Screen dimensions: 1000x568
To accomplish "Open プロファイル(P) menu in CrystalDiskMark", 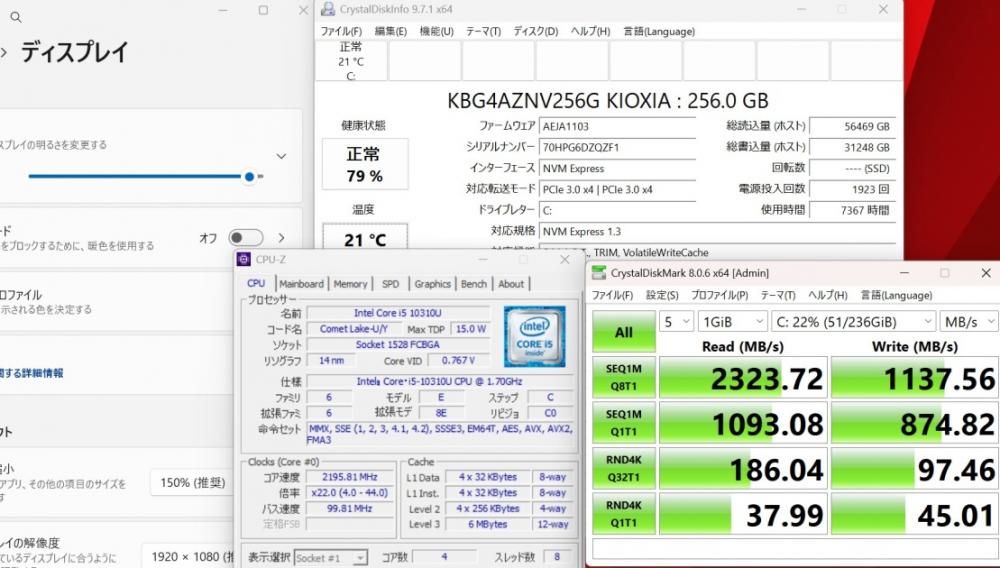I will pos(719,295).
